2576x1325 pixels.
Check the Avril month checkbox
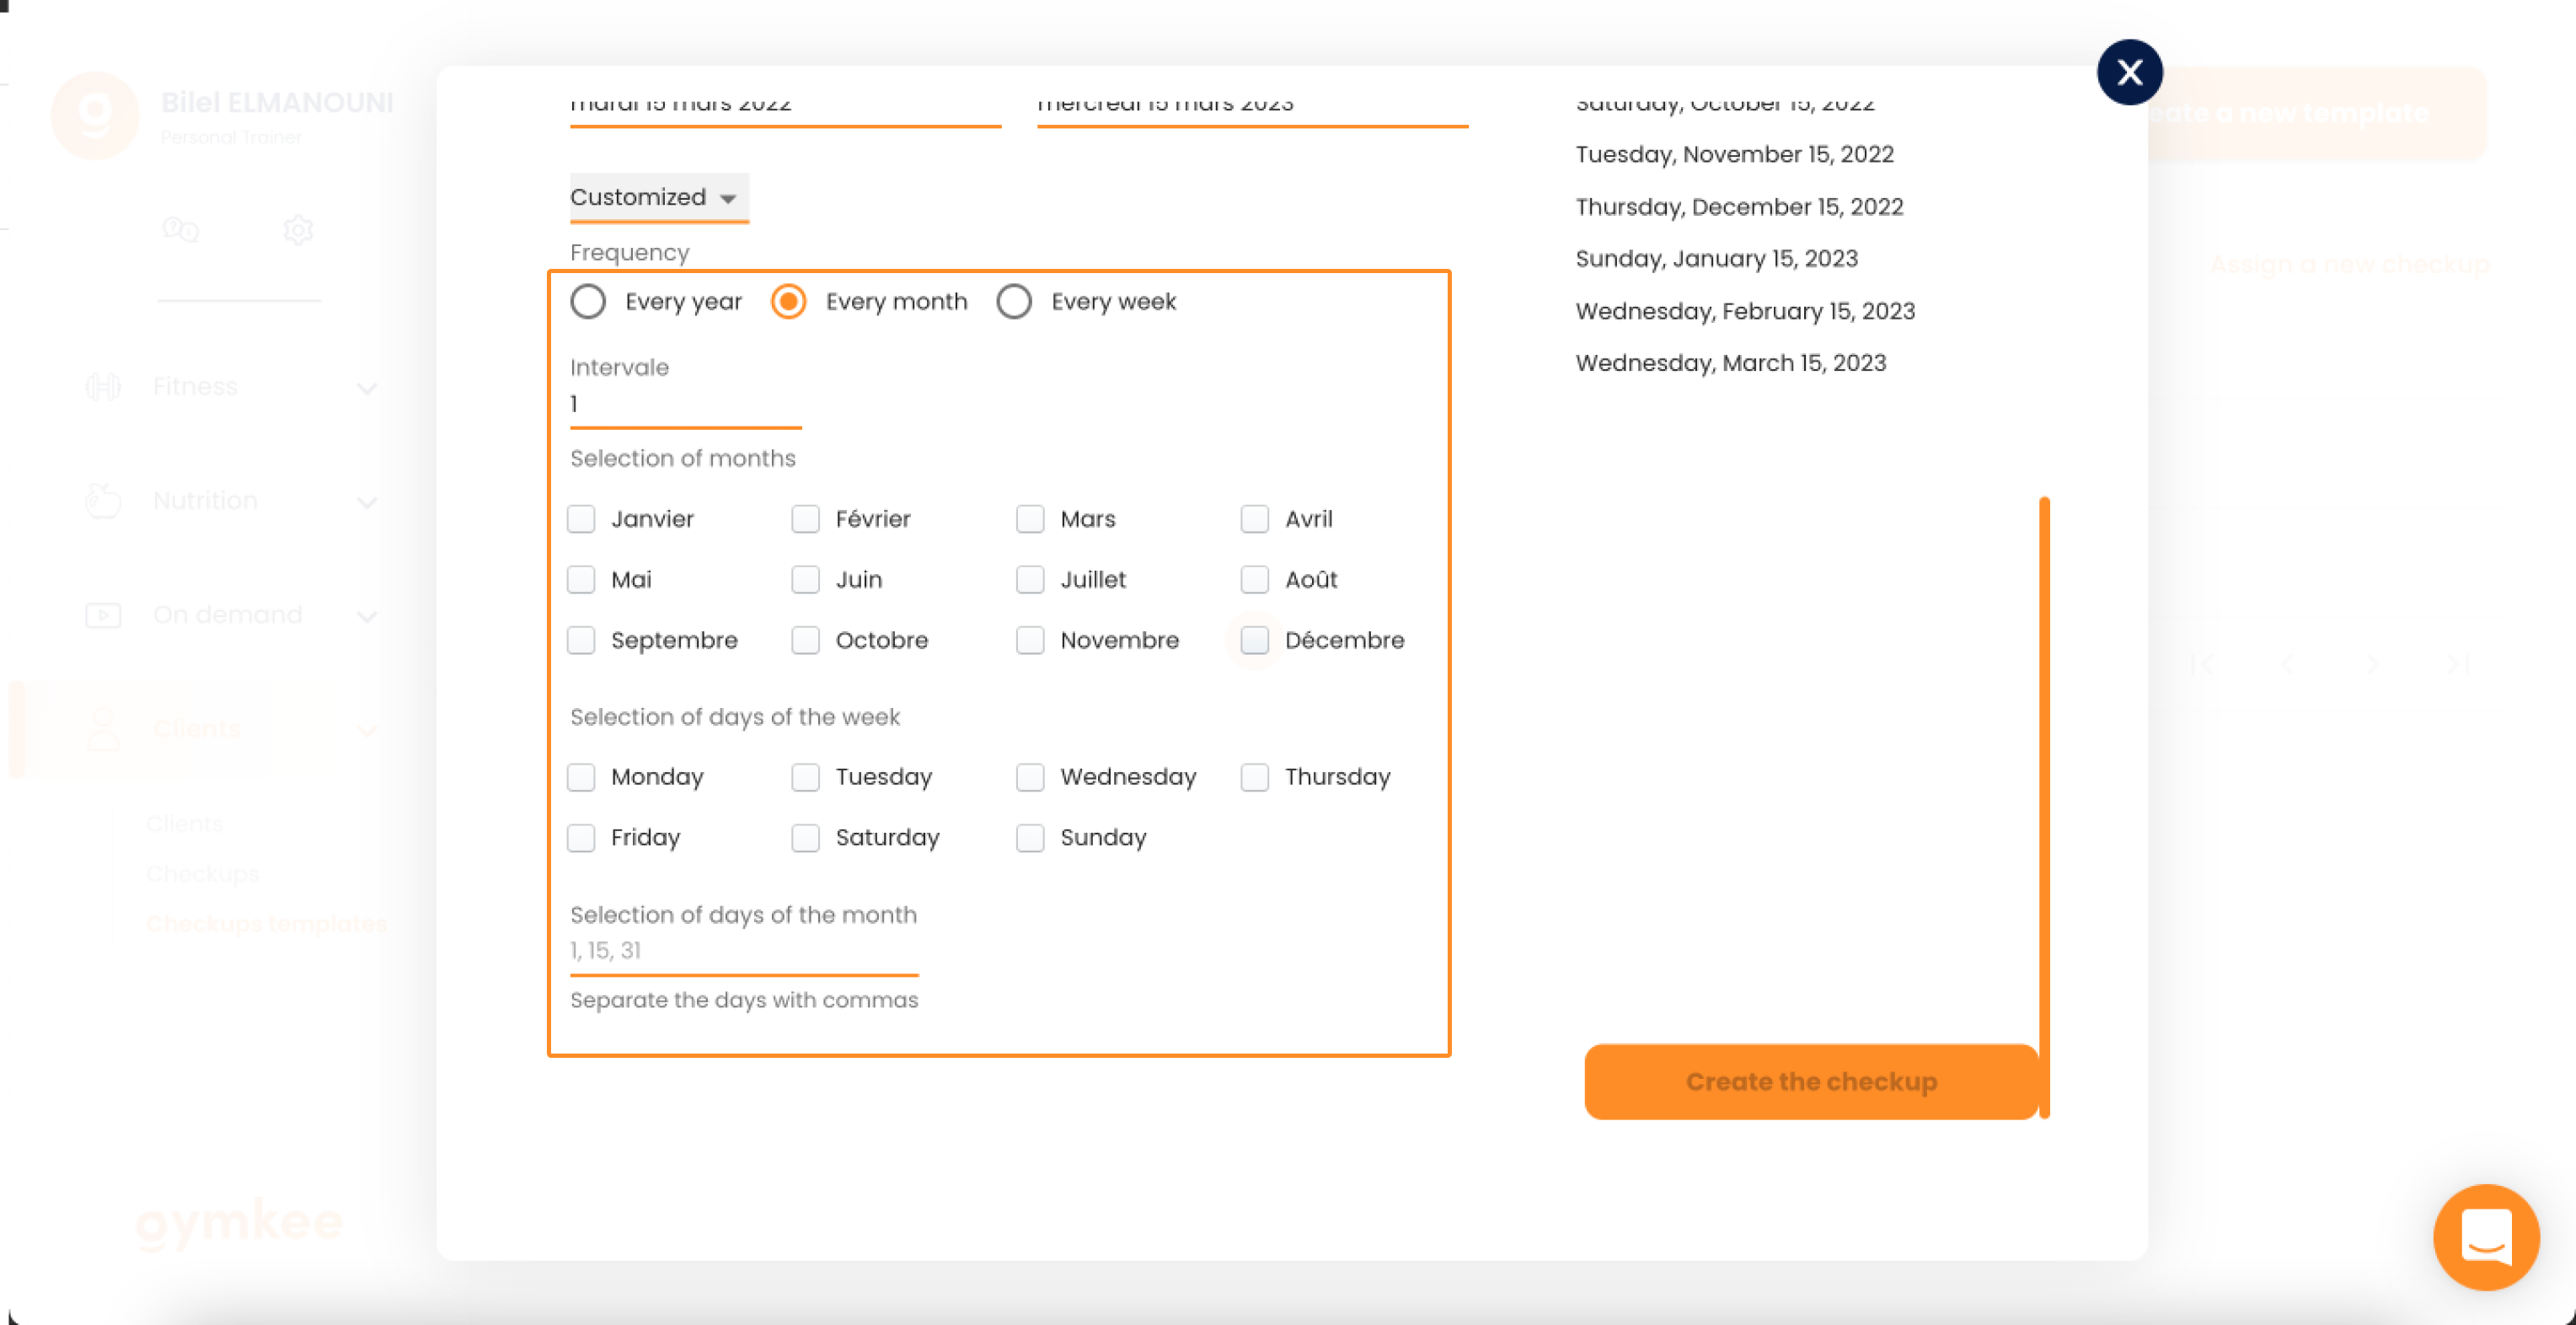(x=1255, y=519)
